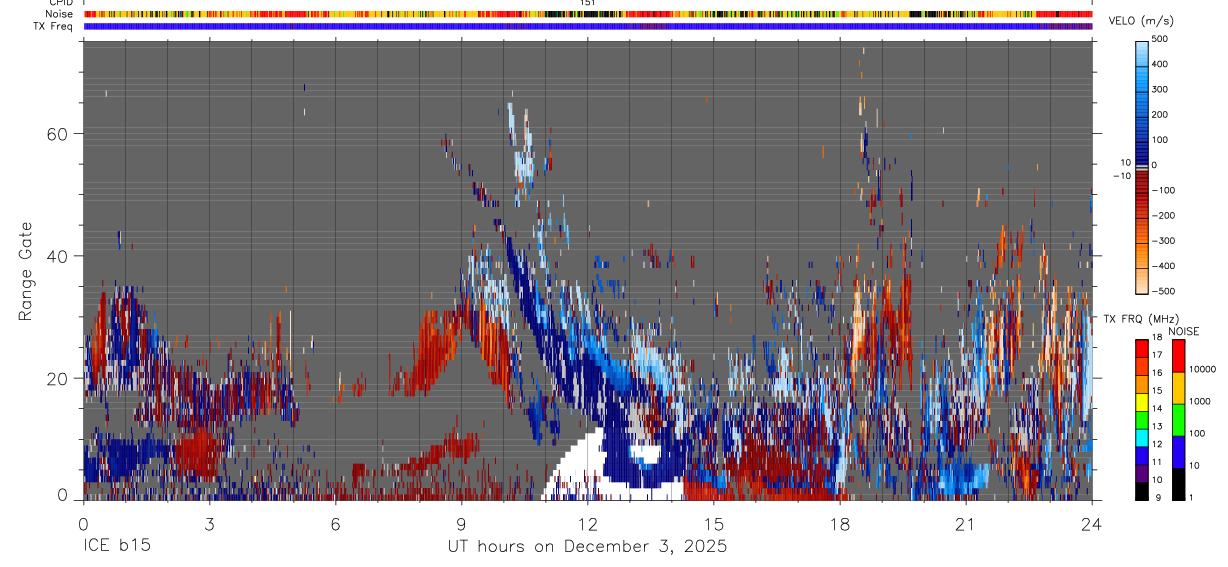Click hour tick label '12' on the time axis
This screenshot has width=1228, height=567.
pyautogui.click(x=587, y=524)
